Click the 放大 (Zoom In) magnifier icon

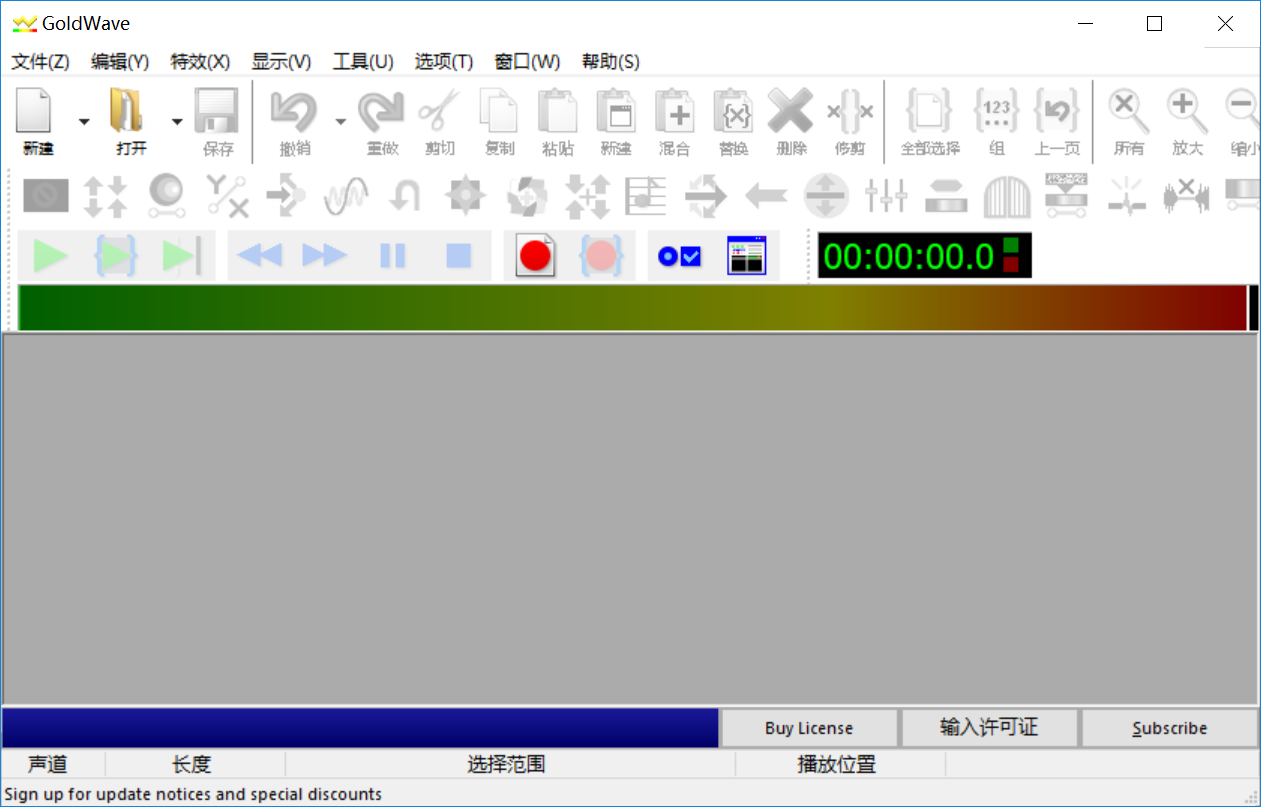1187,111
